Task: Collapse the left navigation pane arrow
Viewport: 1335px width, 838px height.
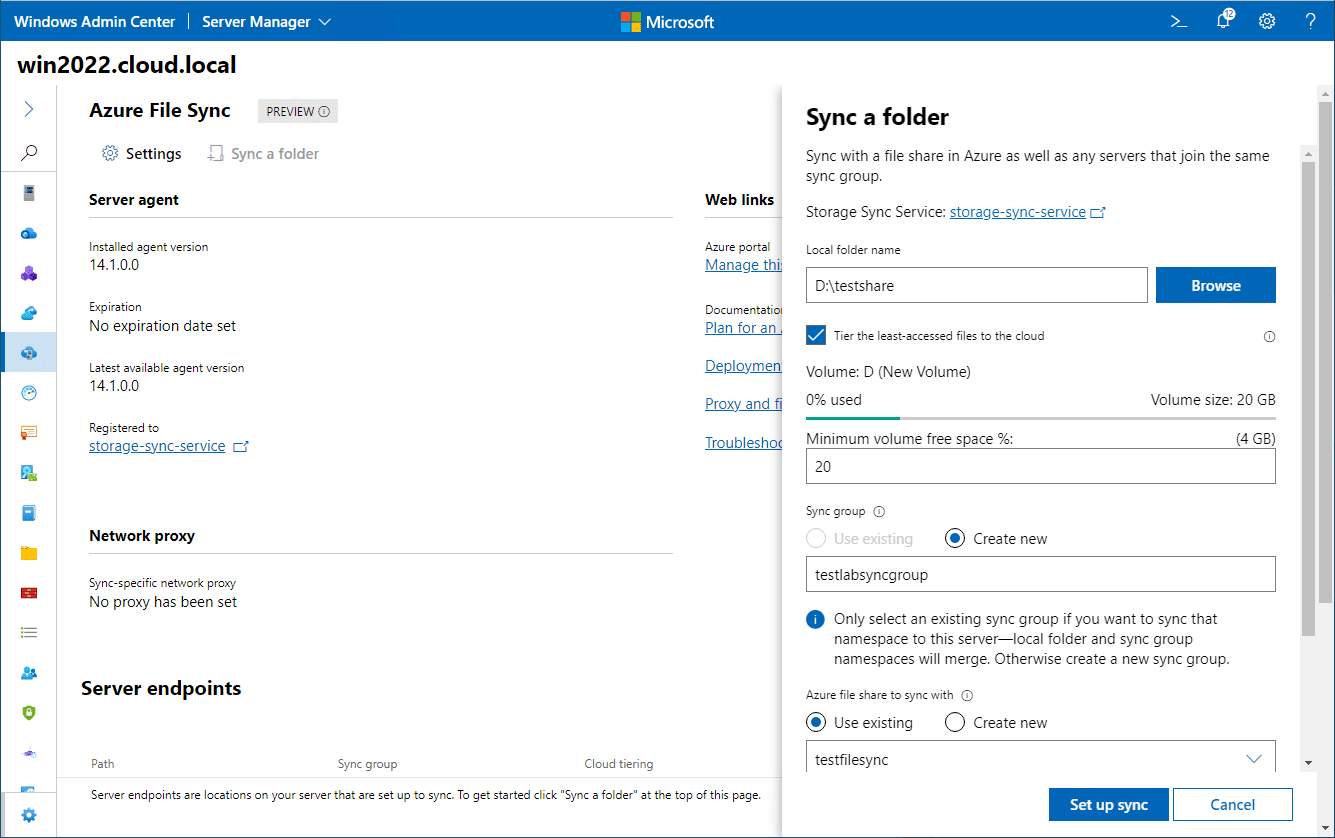Action: click(28, 108)
